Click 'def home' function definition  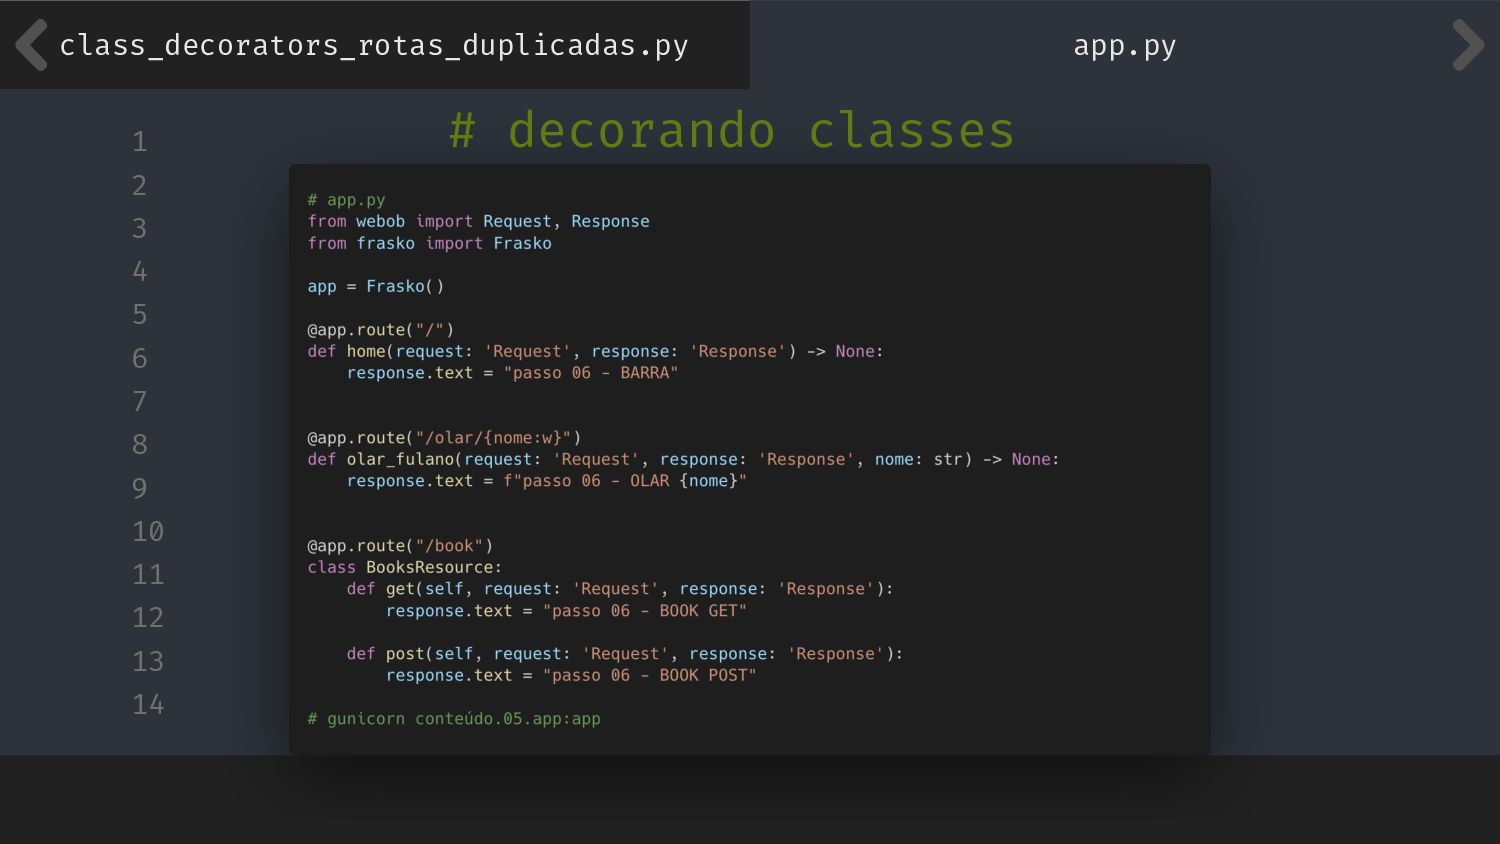pos(595,351)
